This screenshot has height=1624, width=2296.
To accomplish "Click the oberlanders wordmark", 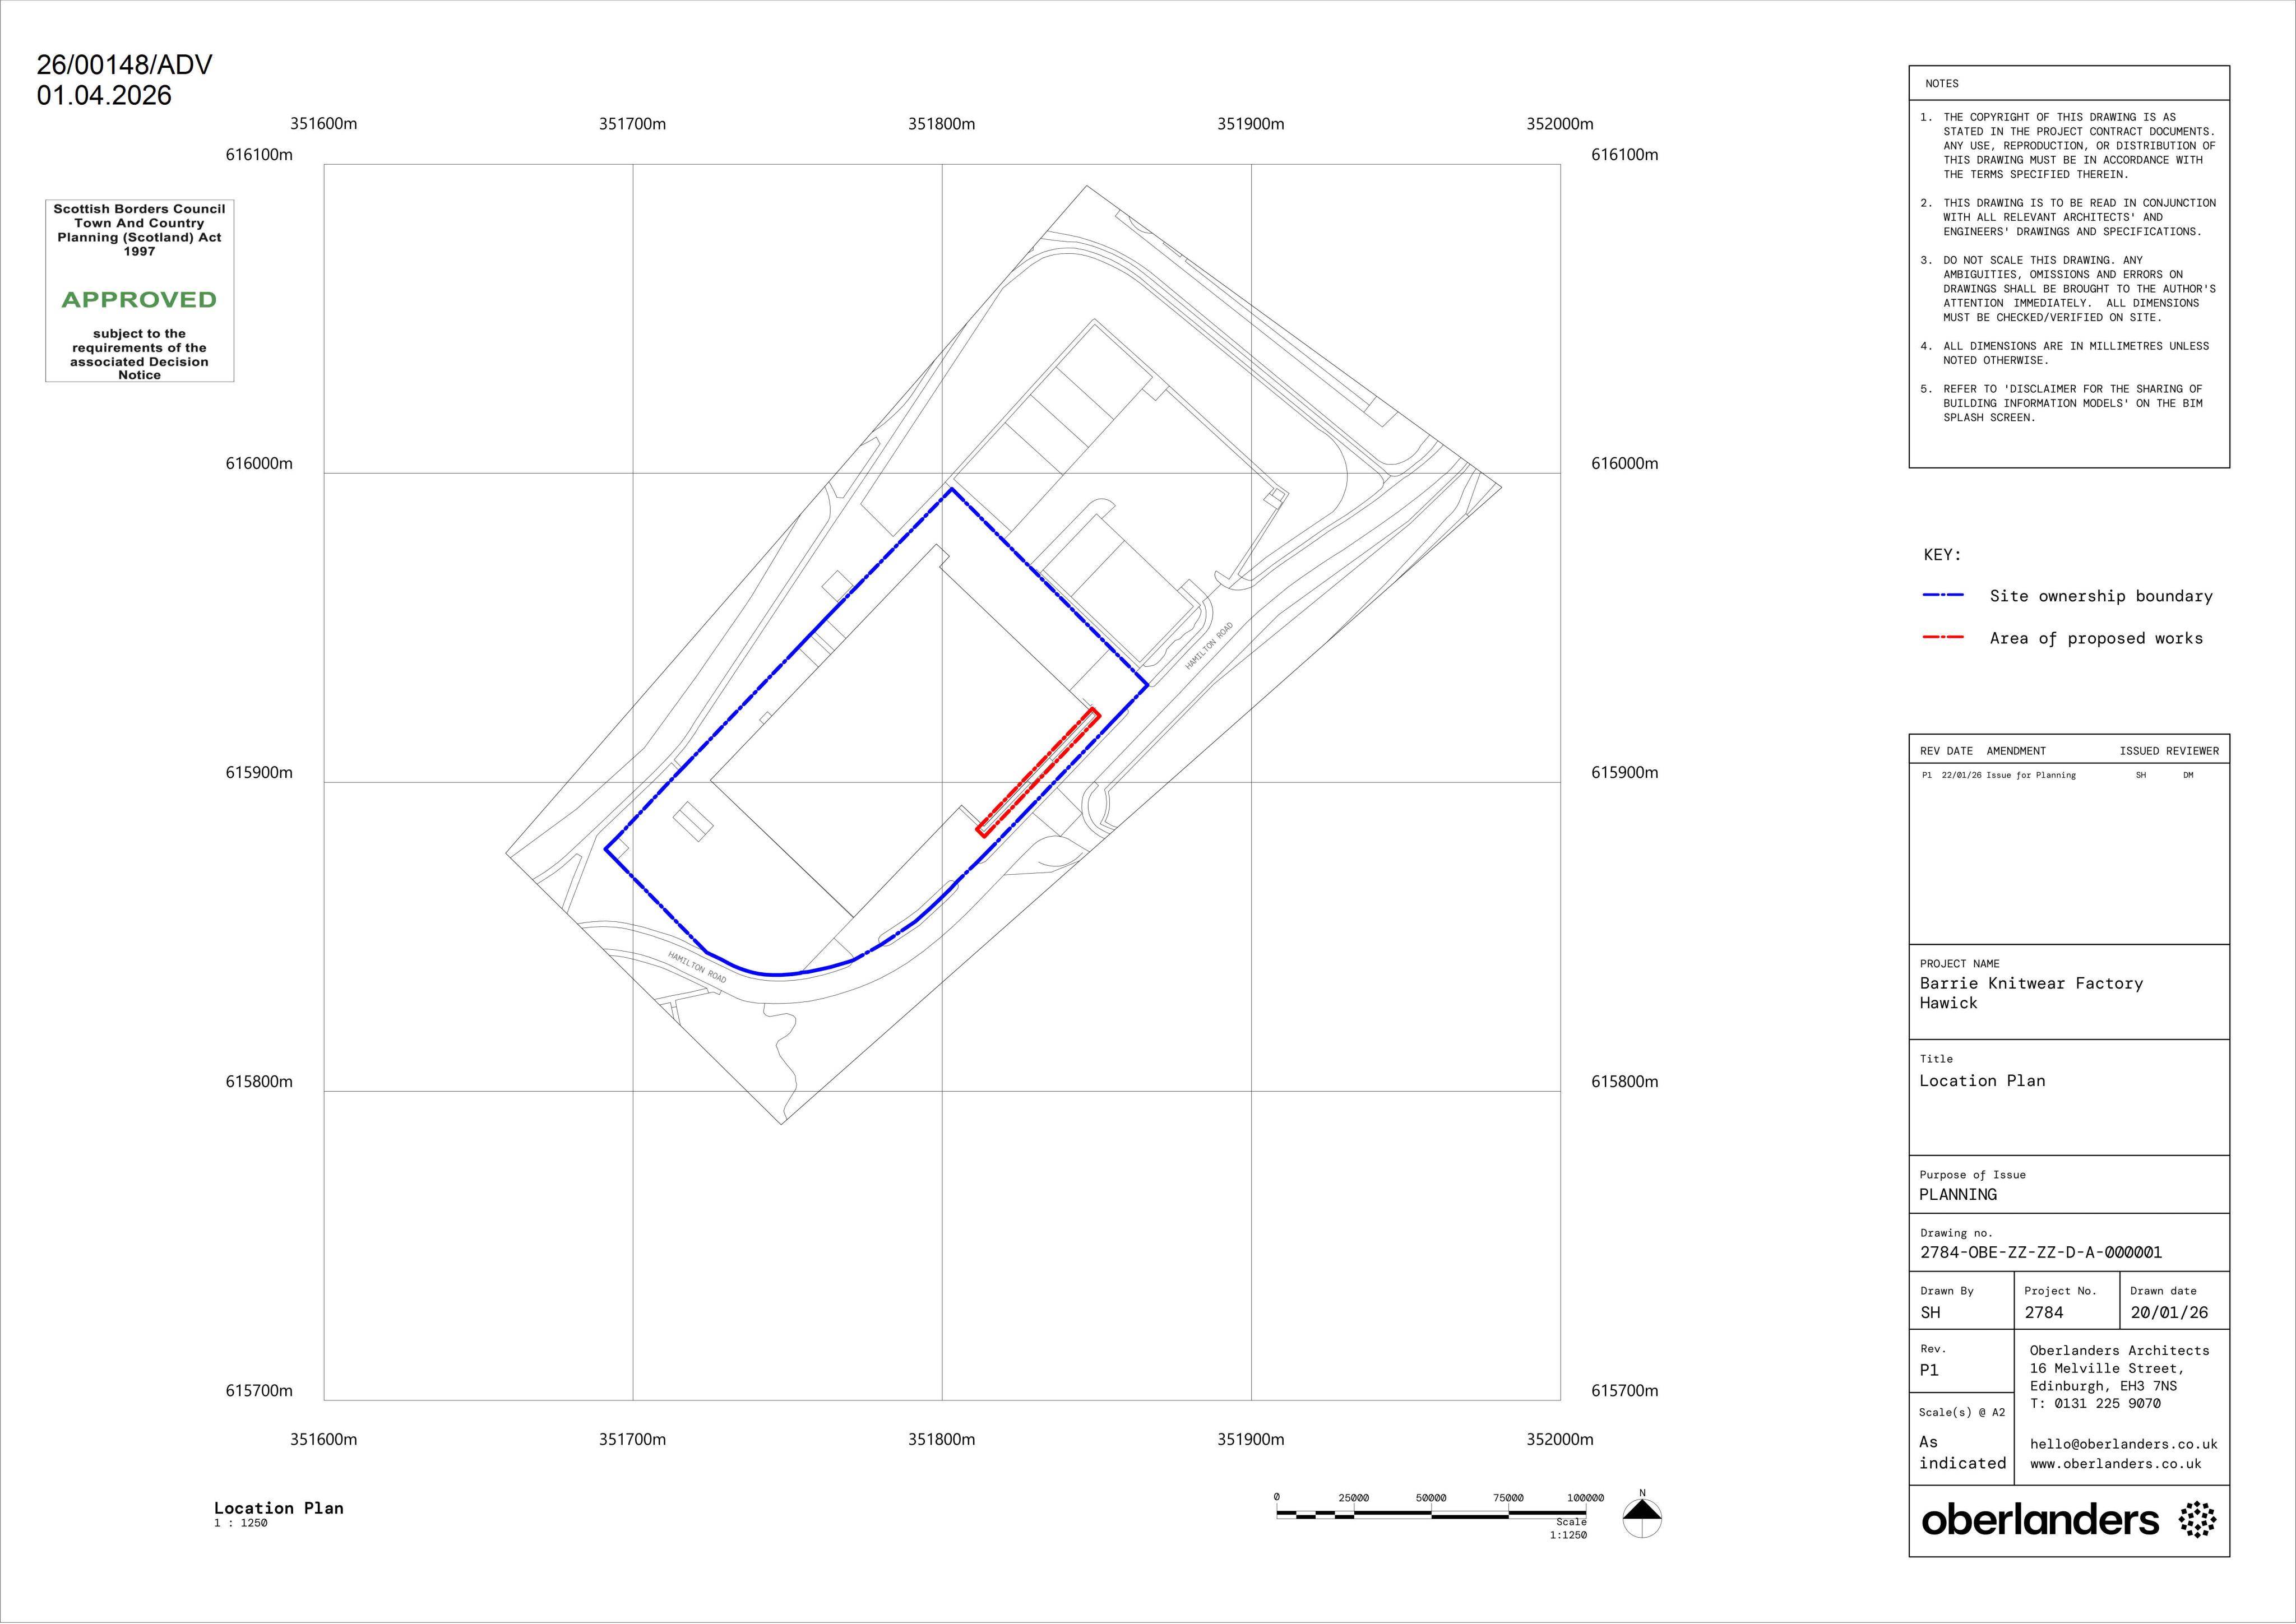I will [x=2040, y=1520].
